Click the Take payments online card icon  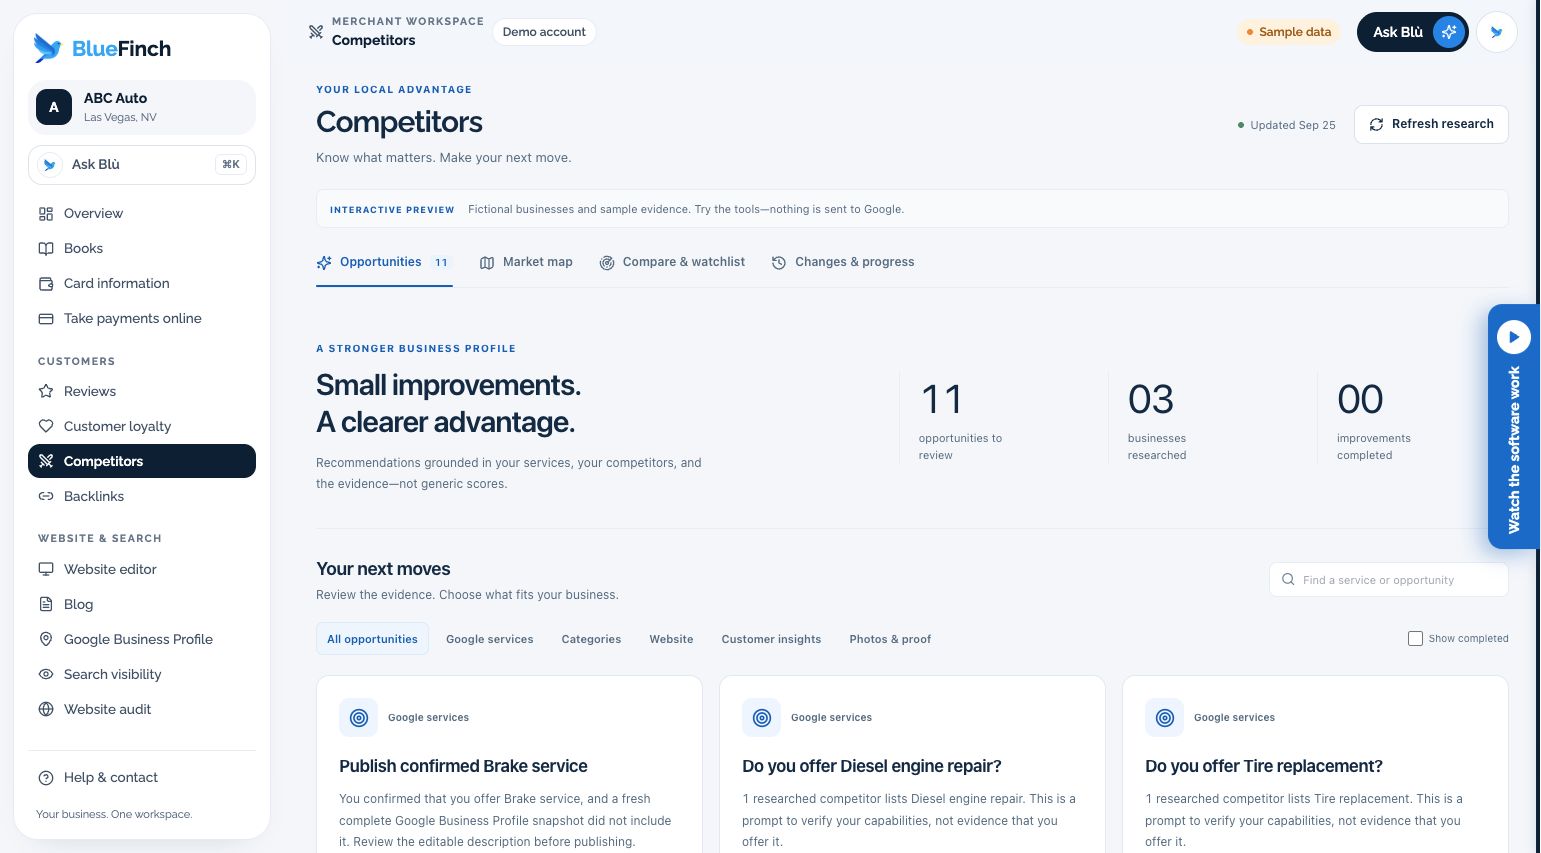46,319
